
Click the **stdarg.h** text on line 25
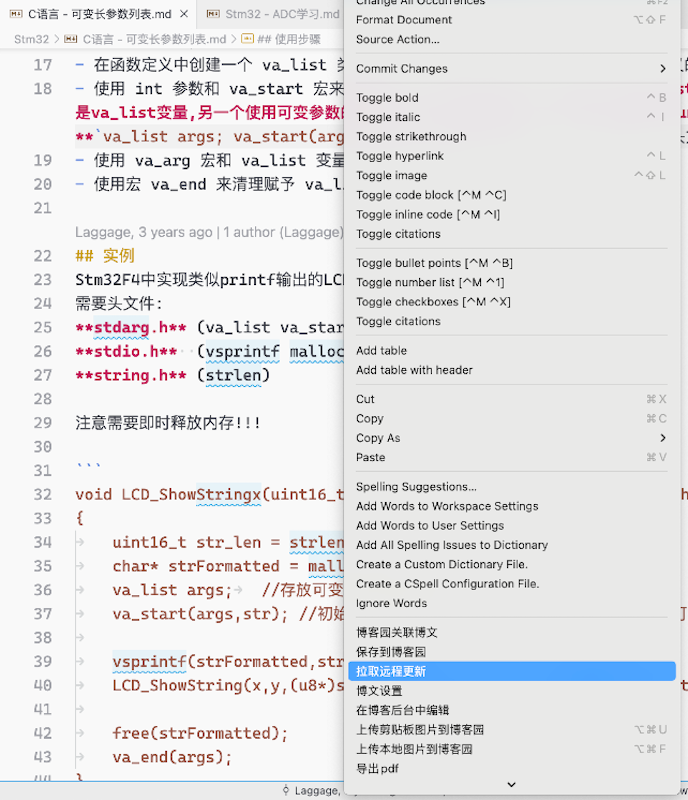[x=131, y=327]
